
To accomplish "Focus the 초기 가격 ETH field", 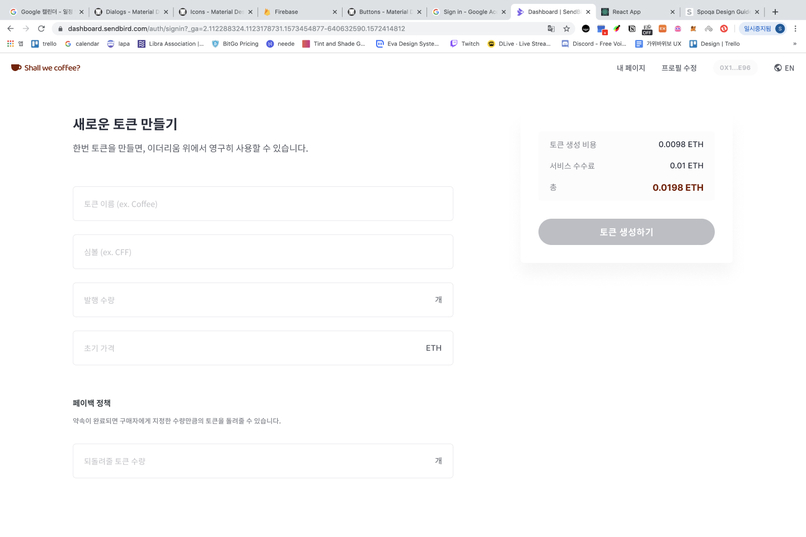I will point(263,348).
